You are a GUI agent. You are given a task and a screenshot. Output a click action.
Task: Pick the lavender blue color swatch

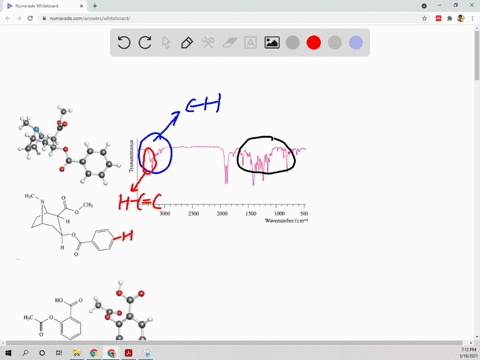[356, 43]
